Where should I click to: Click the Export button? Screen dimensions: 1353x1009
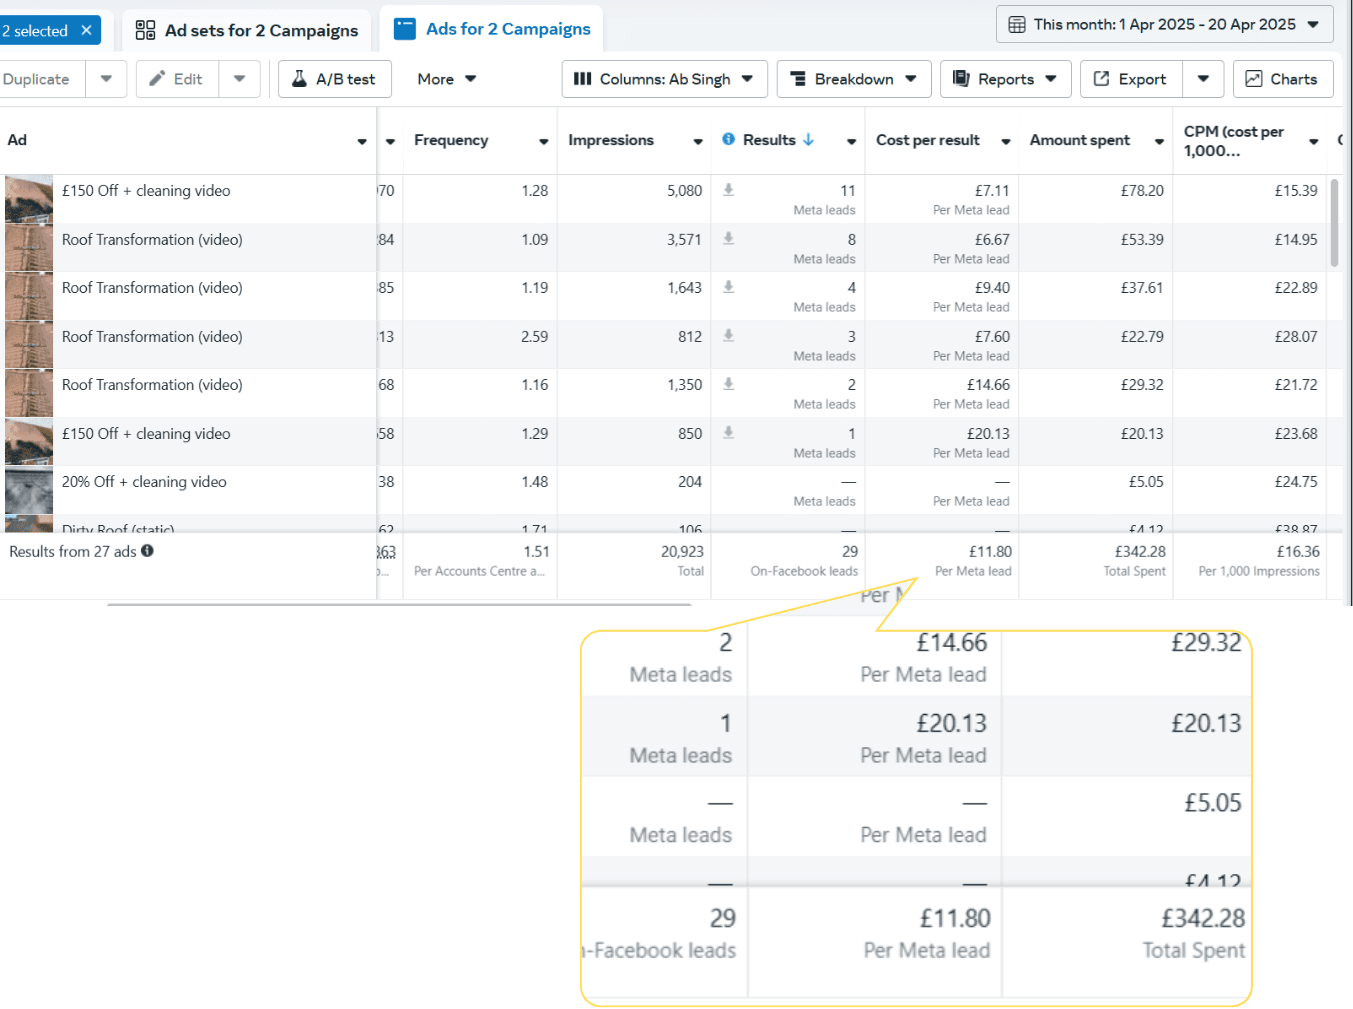point(1131,79)
